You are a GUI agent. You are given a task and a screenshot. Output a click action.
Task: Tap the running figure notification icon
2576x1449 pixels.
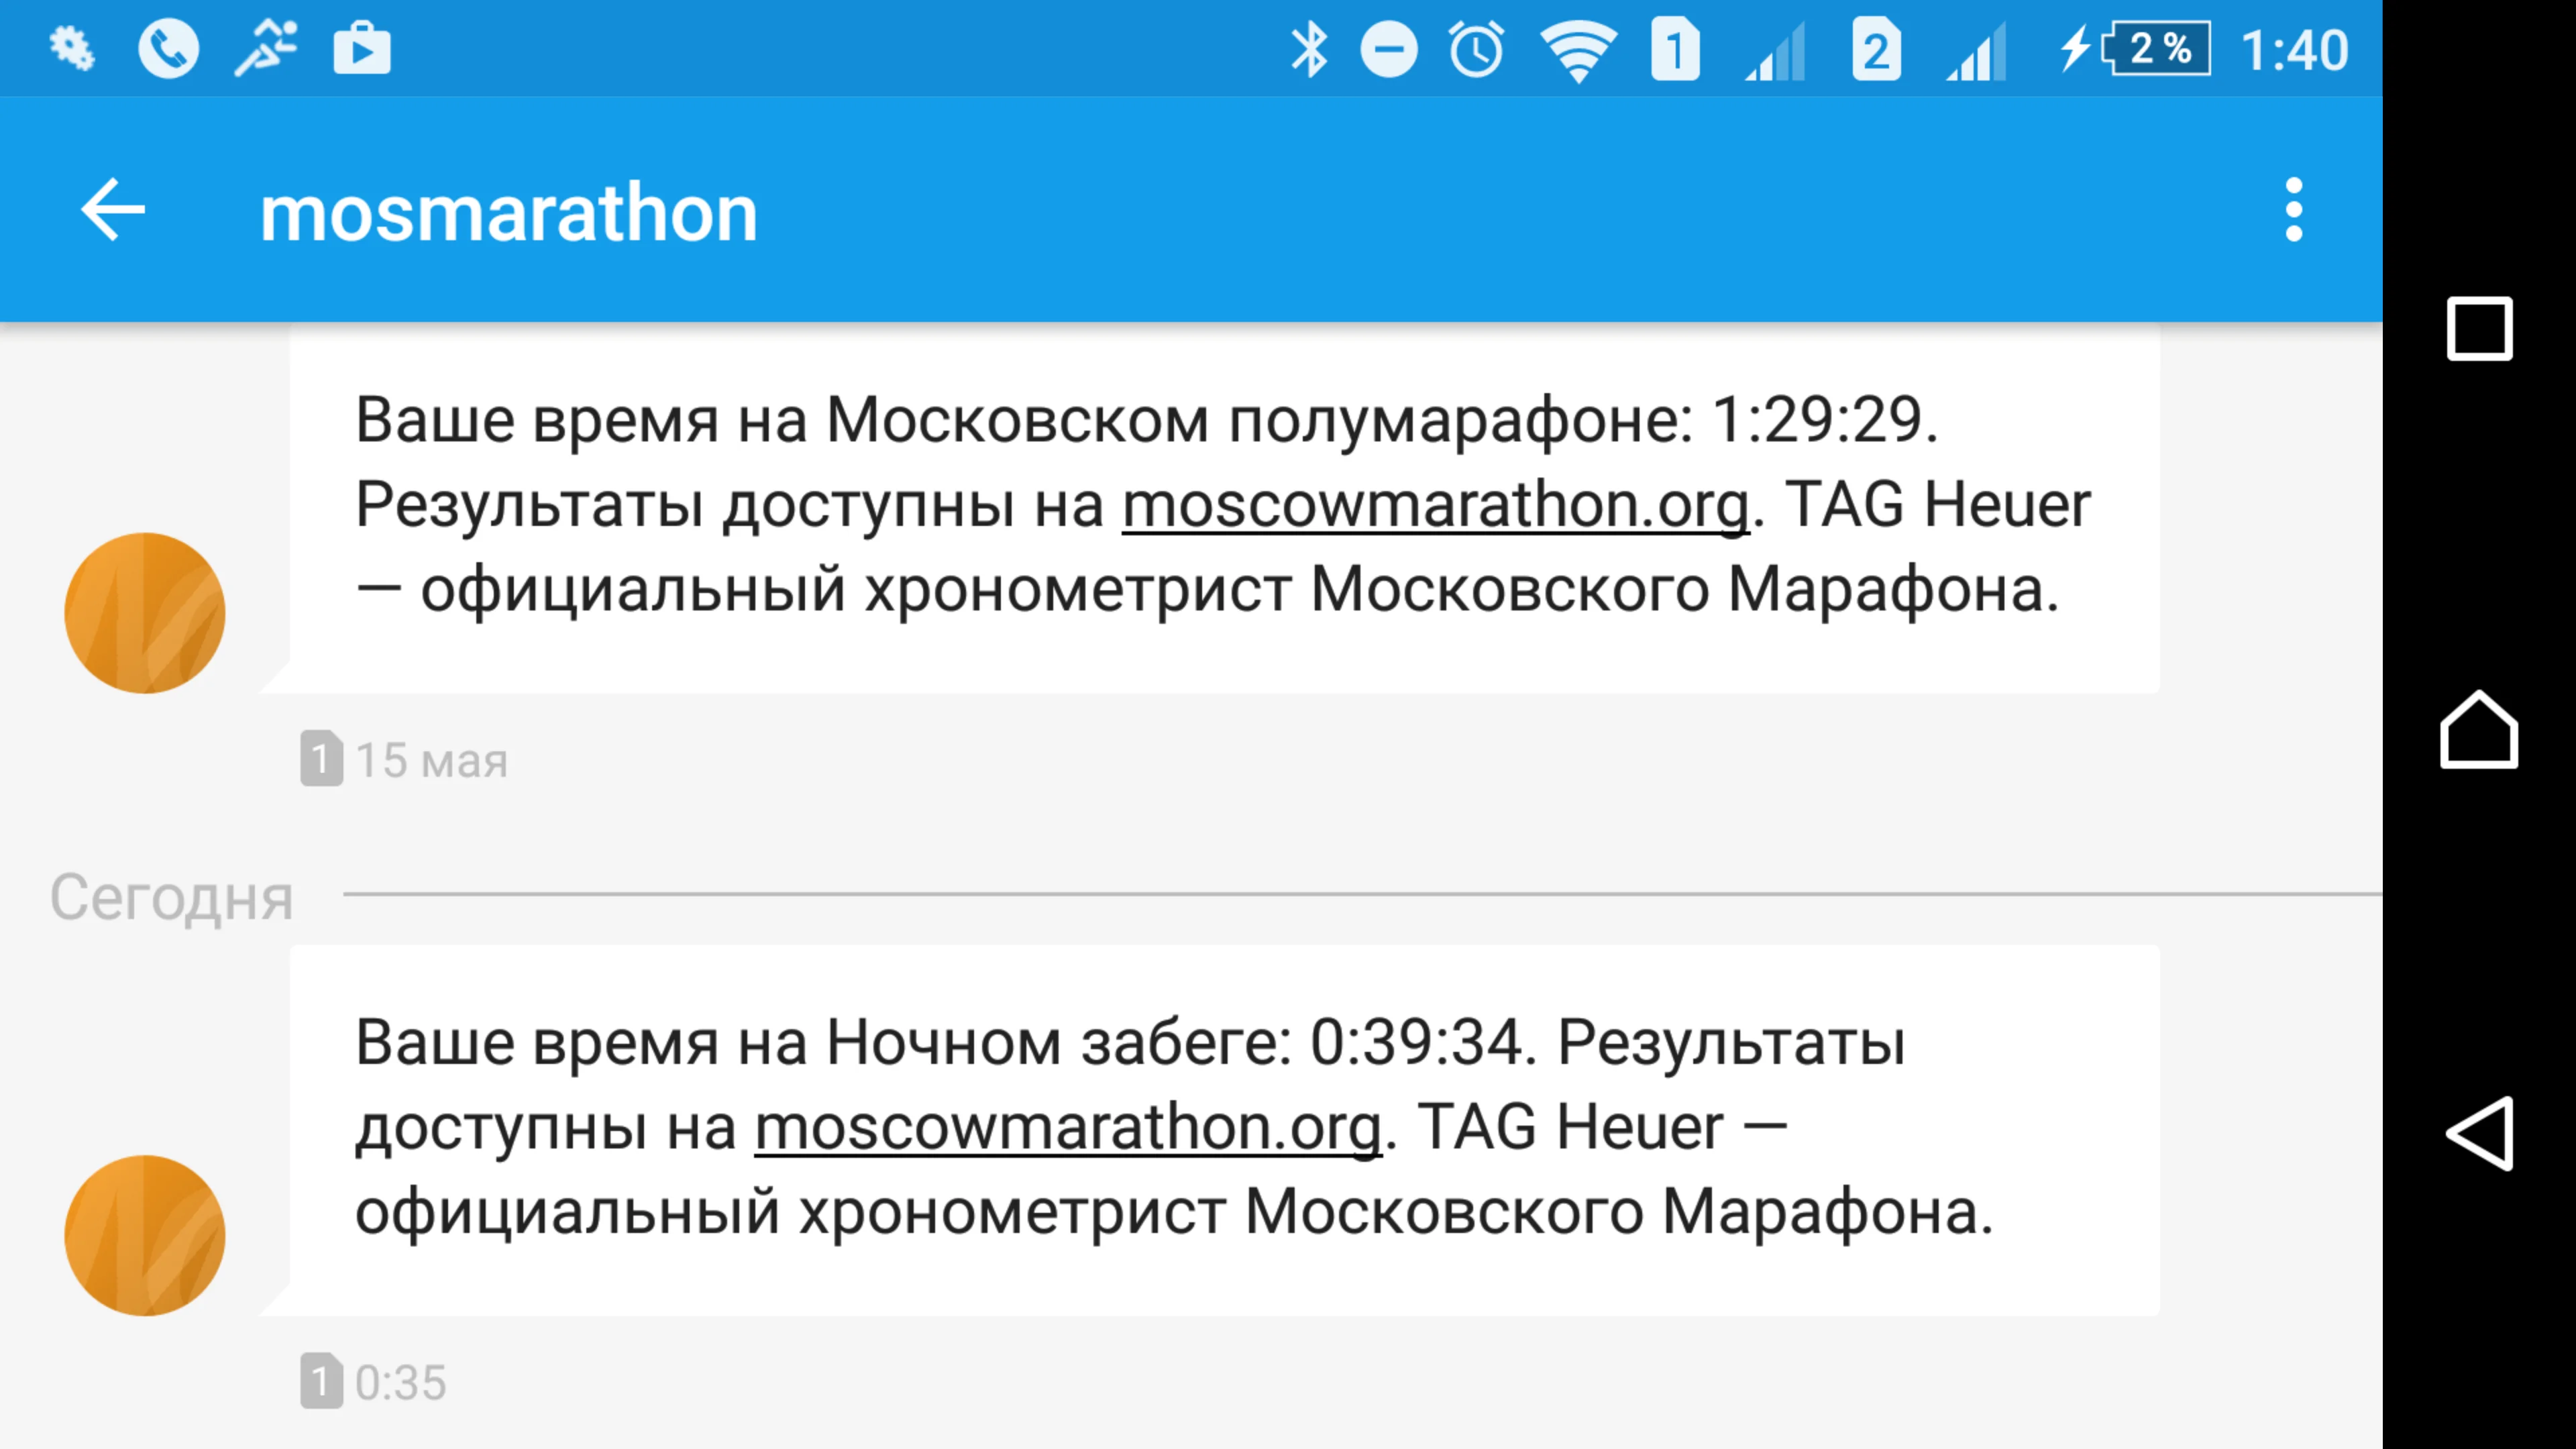[266, 49]
